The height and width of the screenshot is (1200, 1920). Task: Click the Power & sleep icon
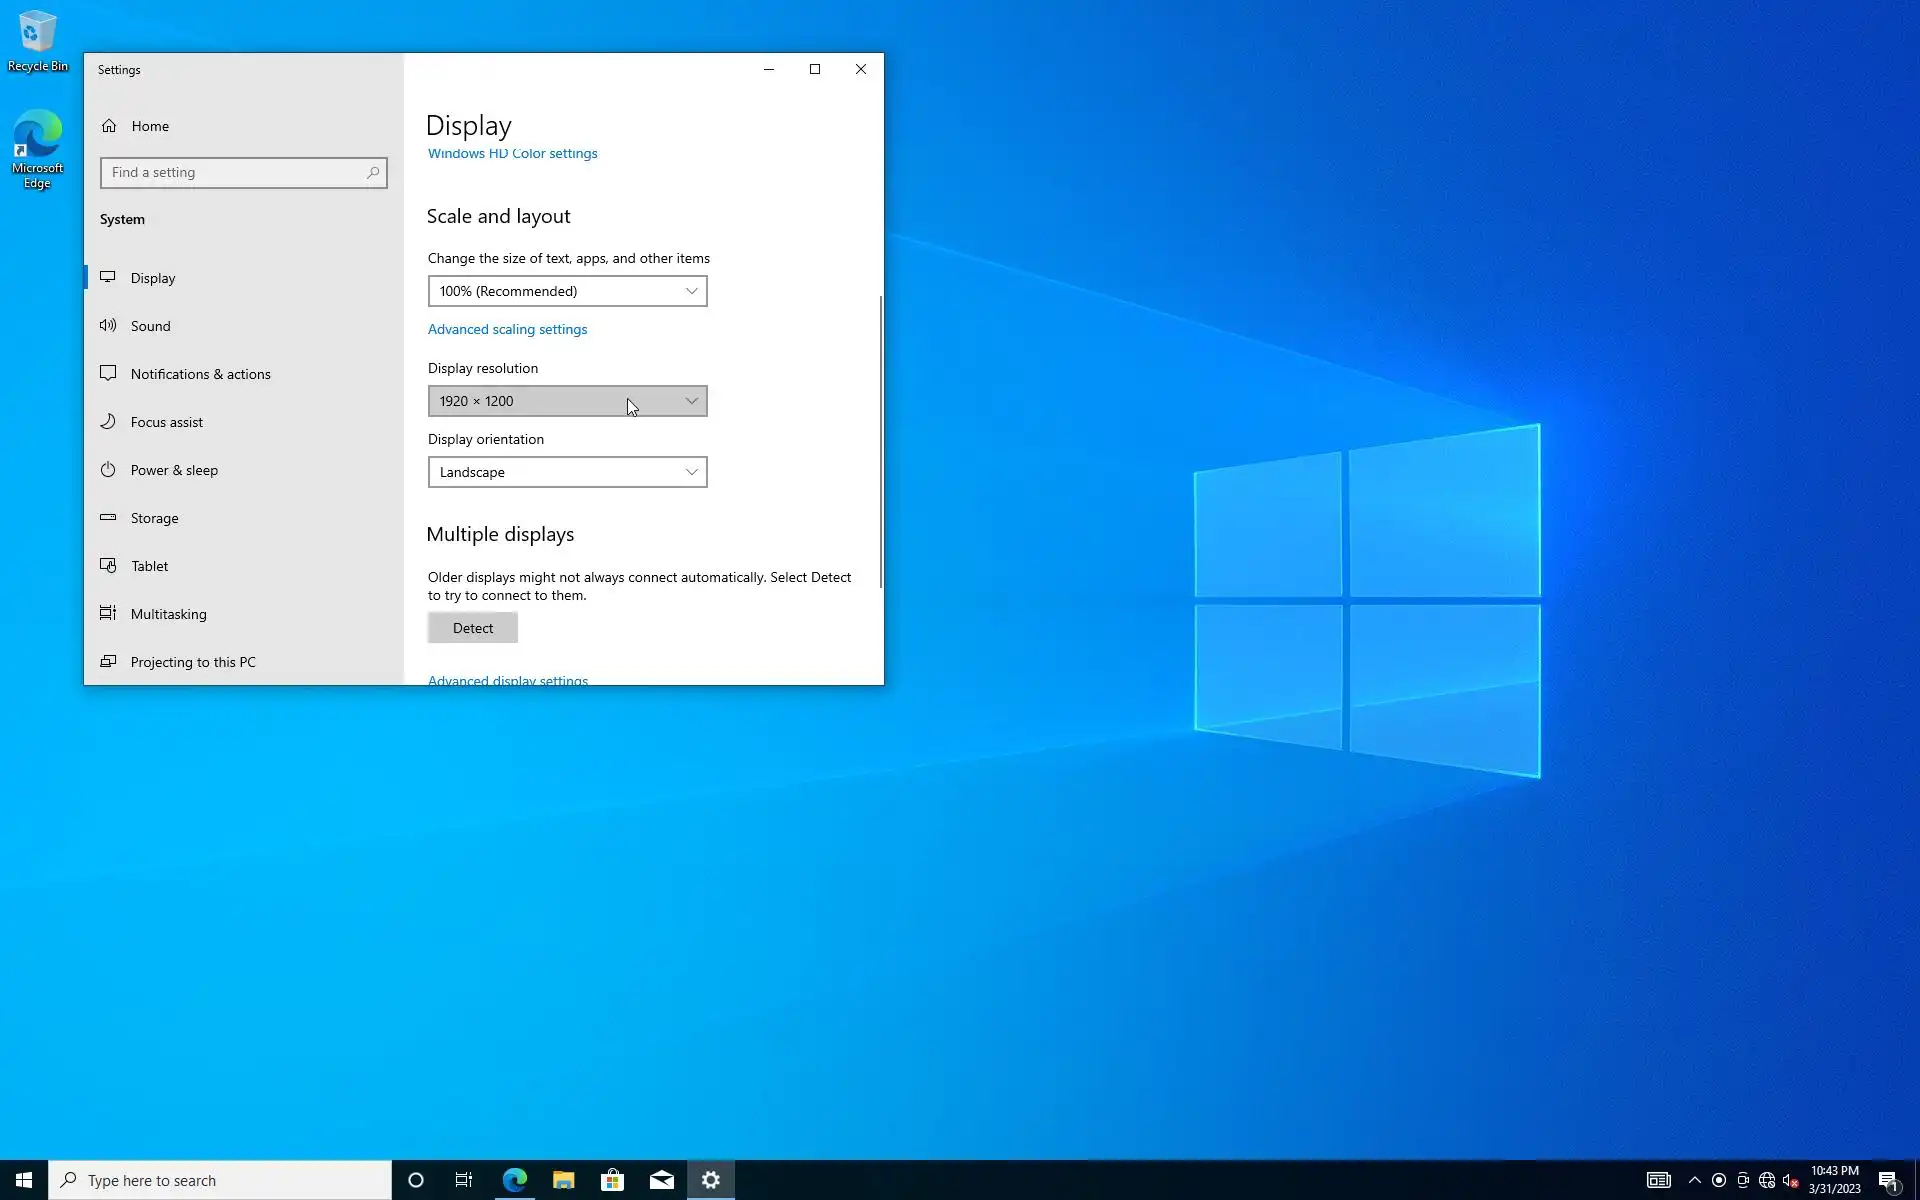[108, 470]
